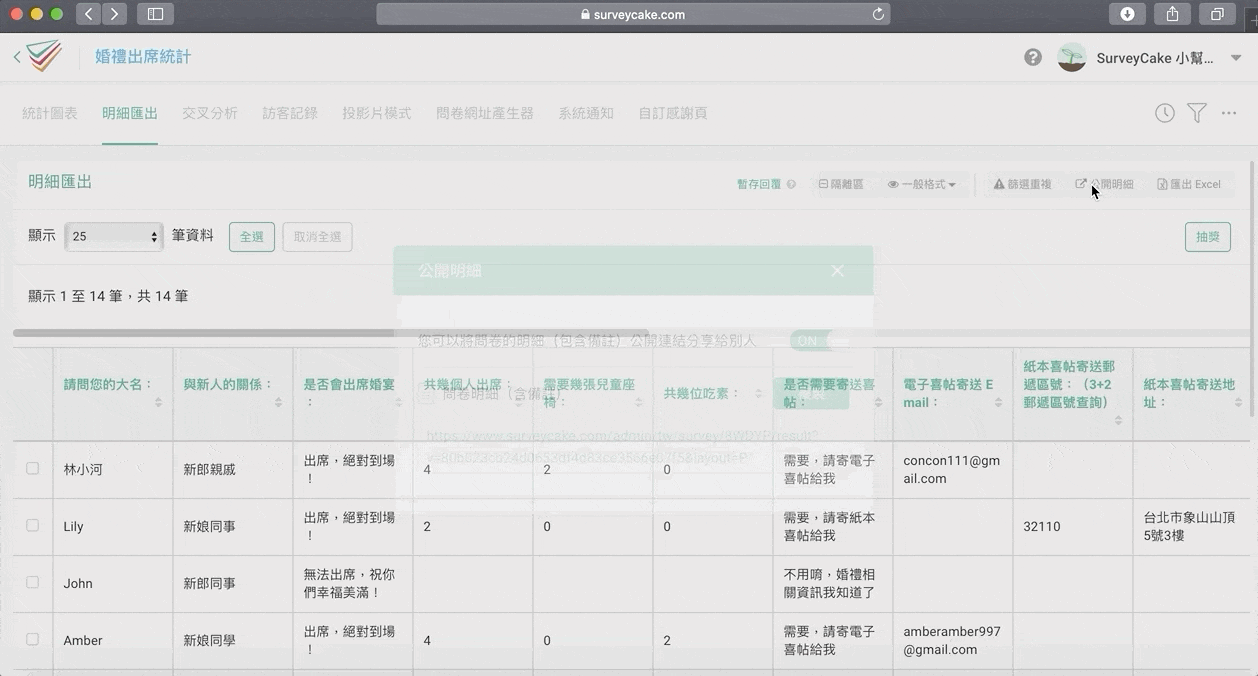Screen dimensions: 1258x676
Task: Show all tabs with the tab overview icon
Action: point(1217,14)
